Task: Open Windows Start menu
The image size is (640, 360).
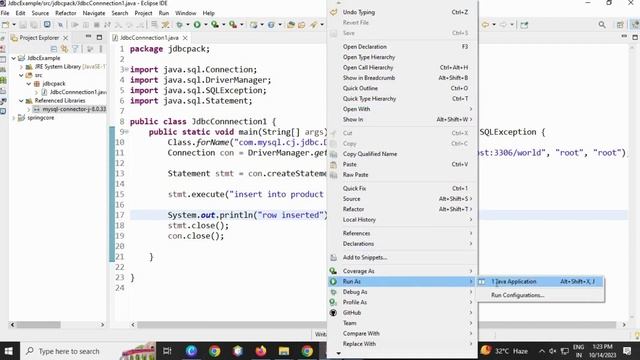Action: tap(8, 351)
